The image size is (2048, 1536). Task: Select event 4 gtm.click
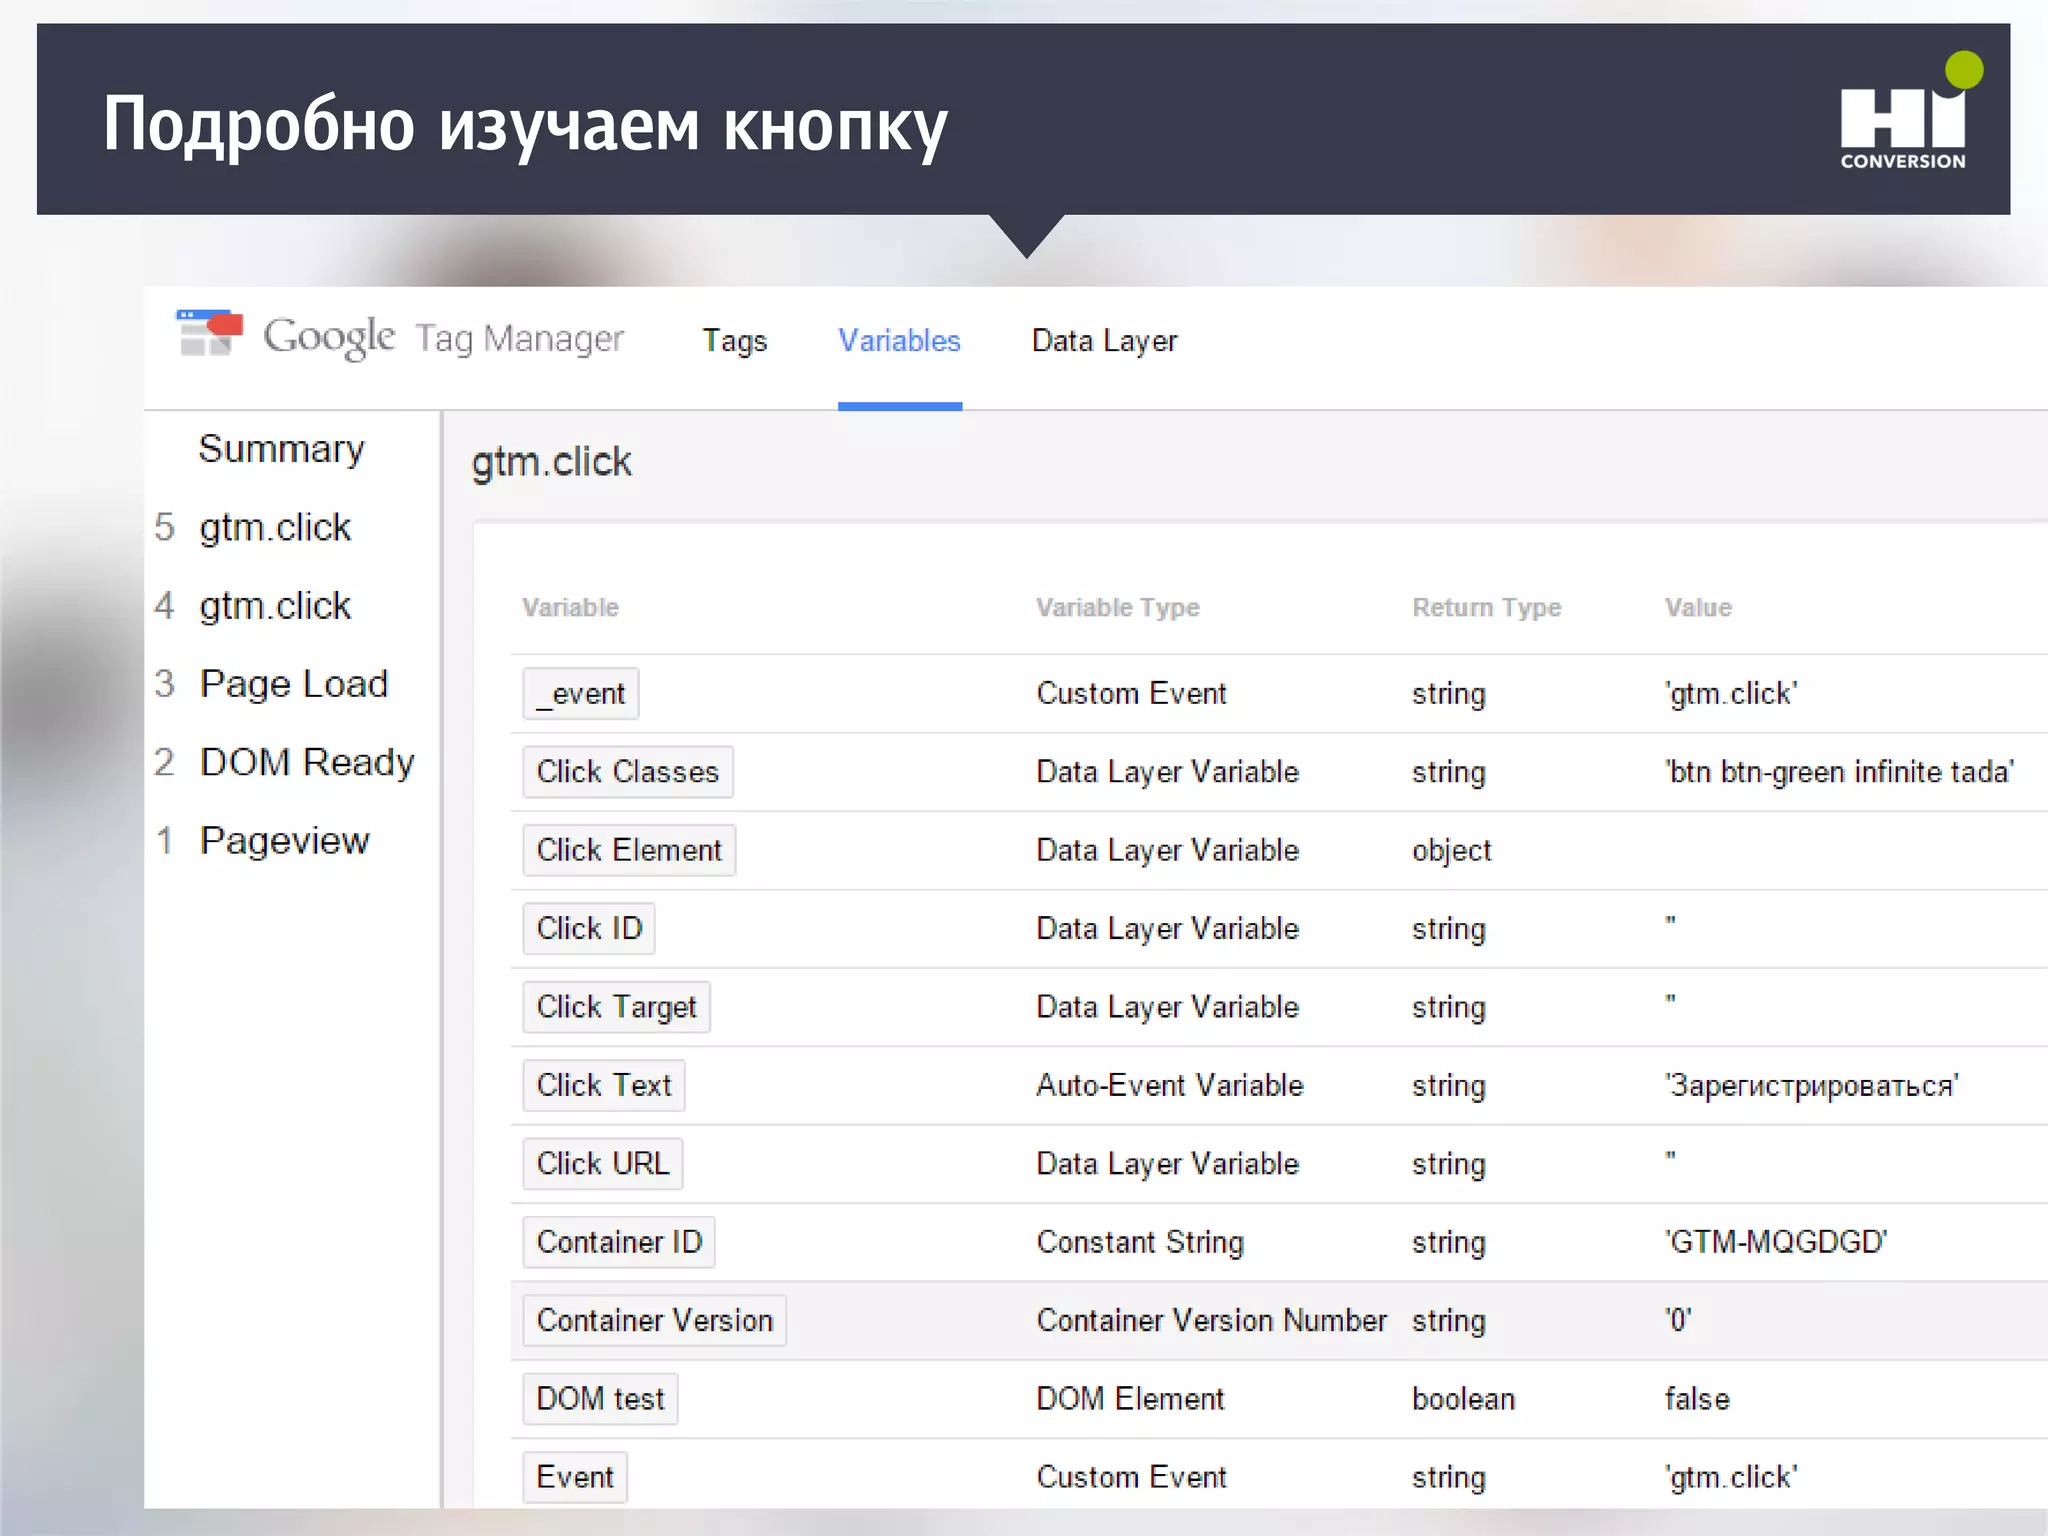click(x=274, y=606)
